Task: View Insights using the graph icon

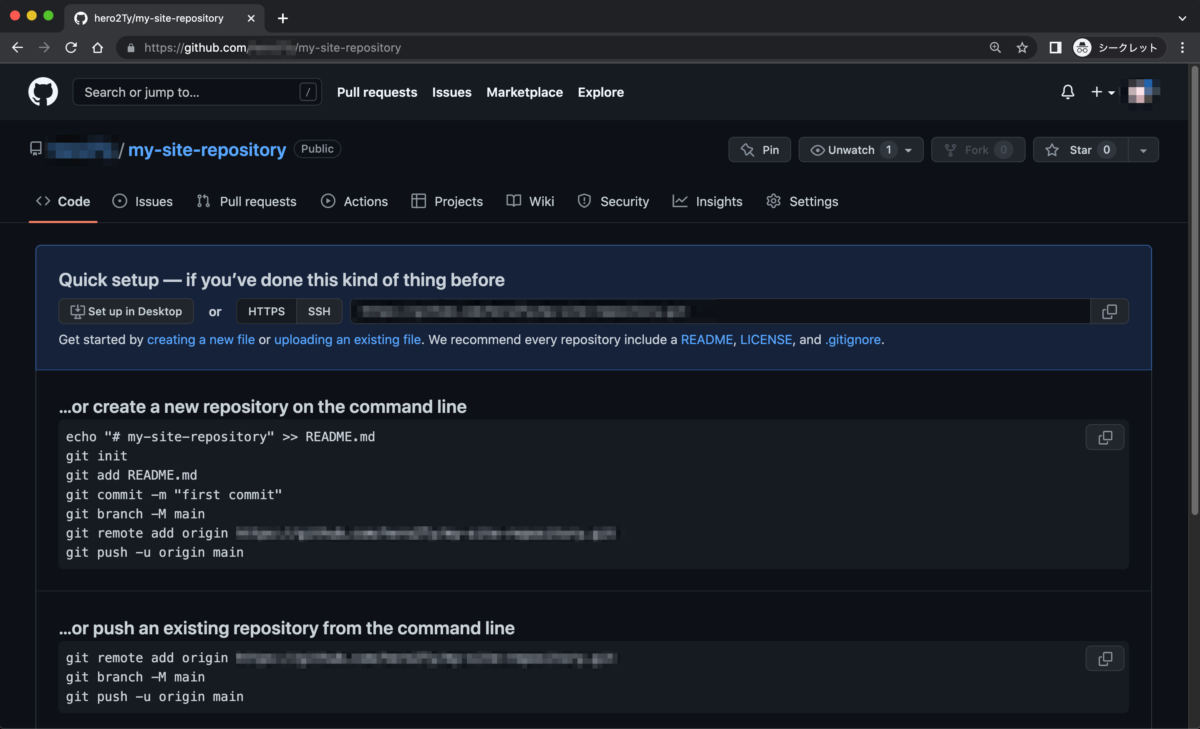Action: click(x=708, y=201)
